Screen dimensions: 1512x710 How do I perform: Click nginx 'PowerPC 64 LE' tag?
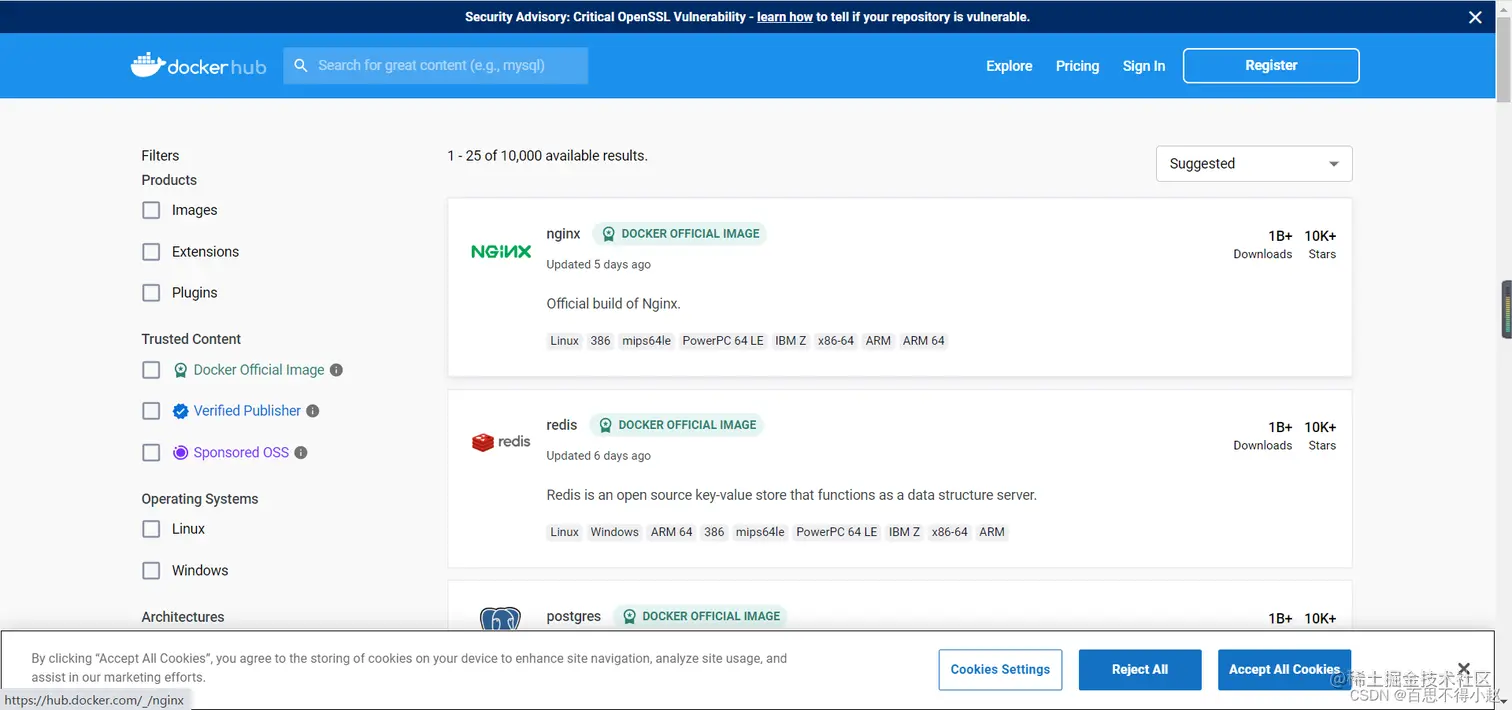723,341
